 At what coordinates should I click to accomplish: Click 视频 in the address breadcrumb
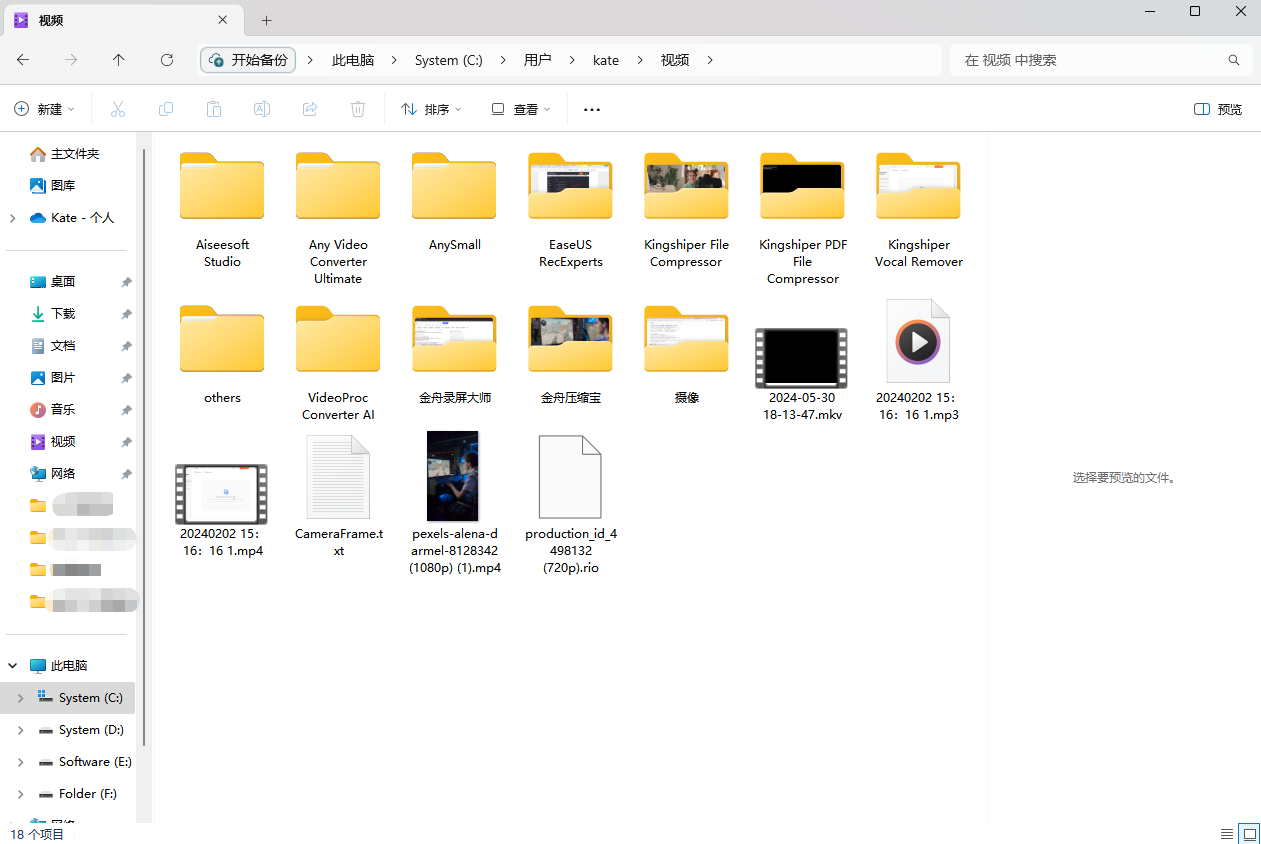[675, 60]
